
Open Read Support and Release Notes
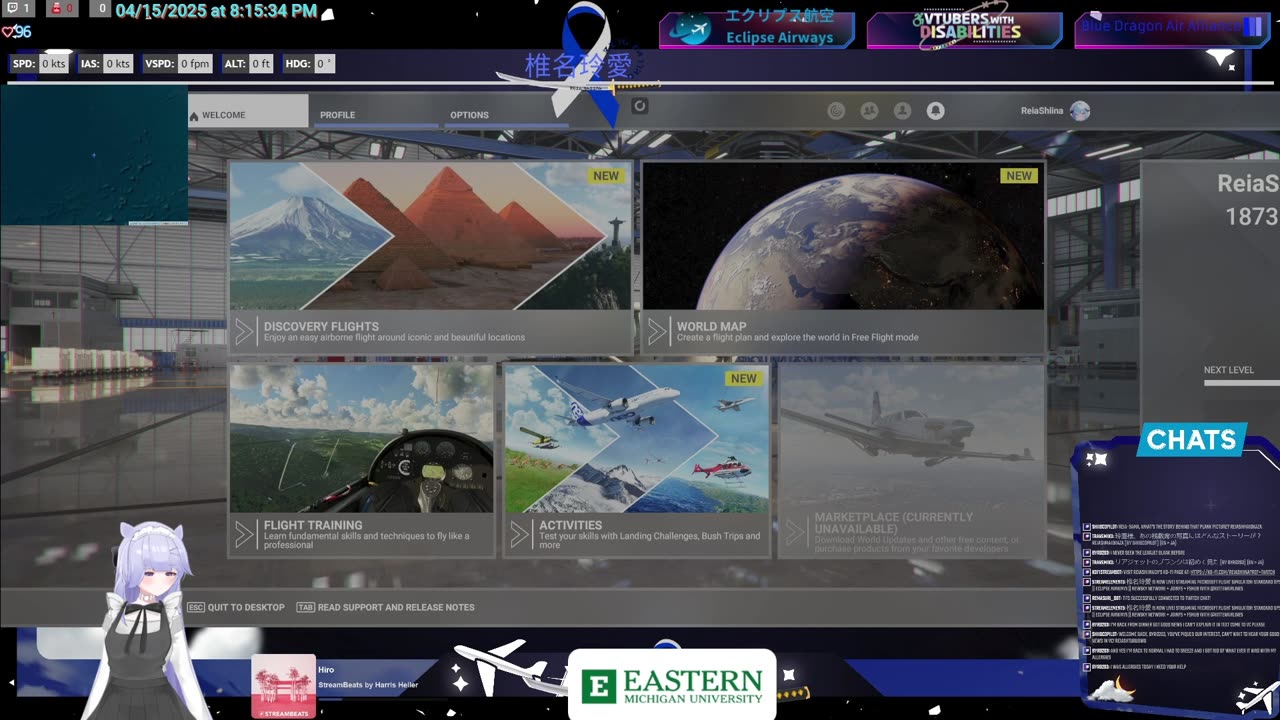coord(396,607)
